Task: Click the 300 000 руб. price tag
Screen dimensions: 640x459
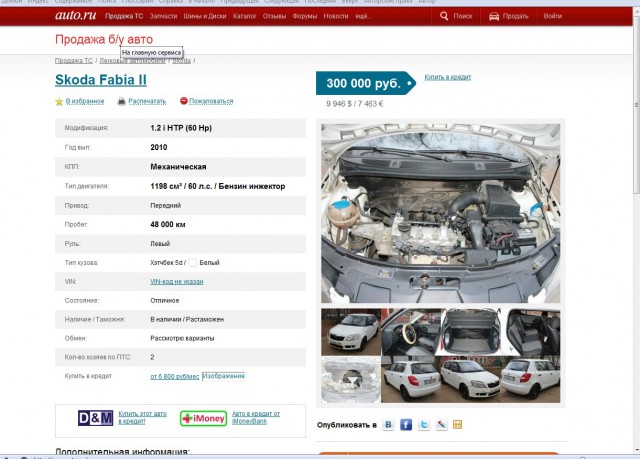Action: pos(366,83)
